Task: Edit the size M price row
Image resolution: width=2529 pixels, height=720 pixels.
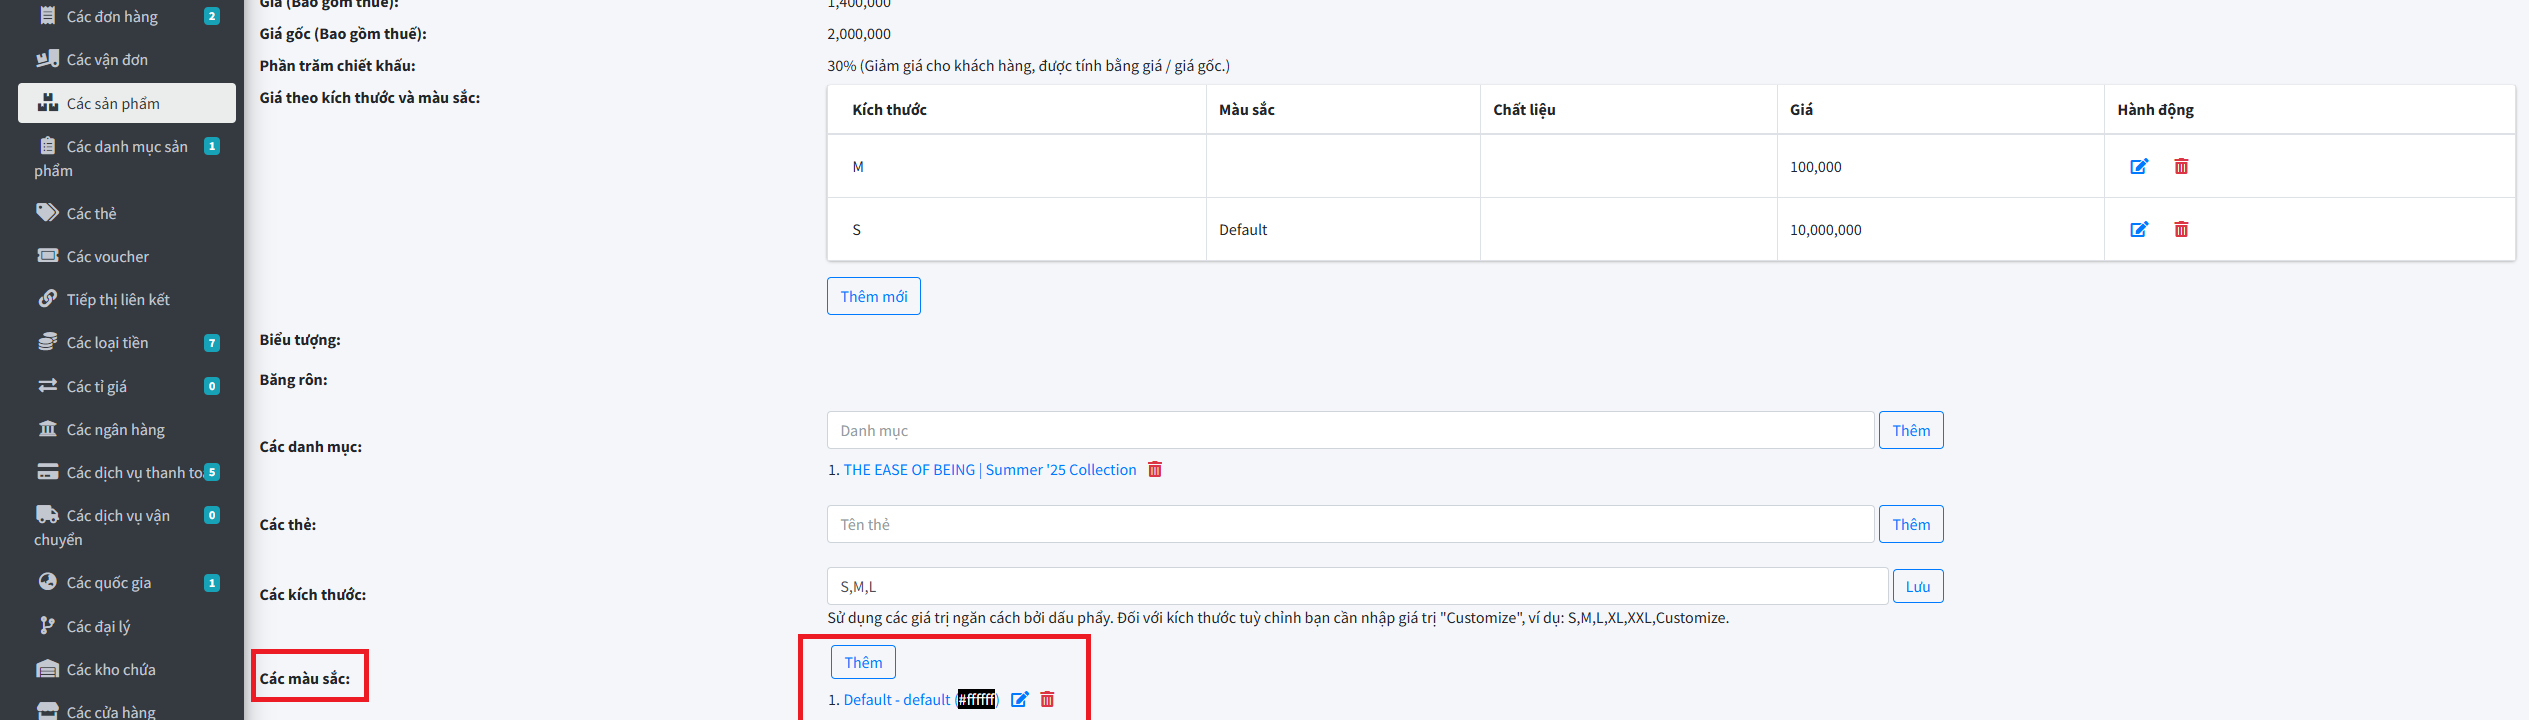Action: 2139,167
